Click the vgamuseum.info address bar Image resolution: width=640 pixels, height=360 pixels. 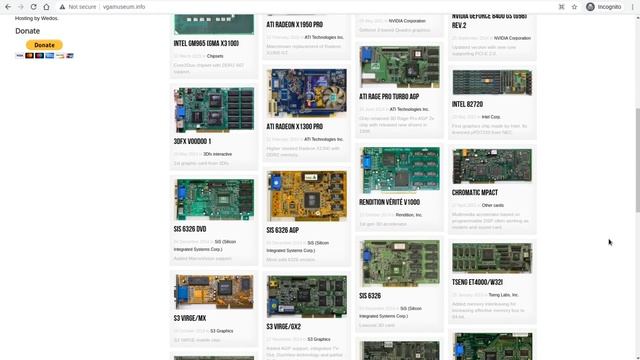coord(124,7)
